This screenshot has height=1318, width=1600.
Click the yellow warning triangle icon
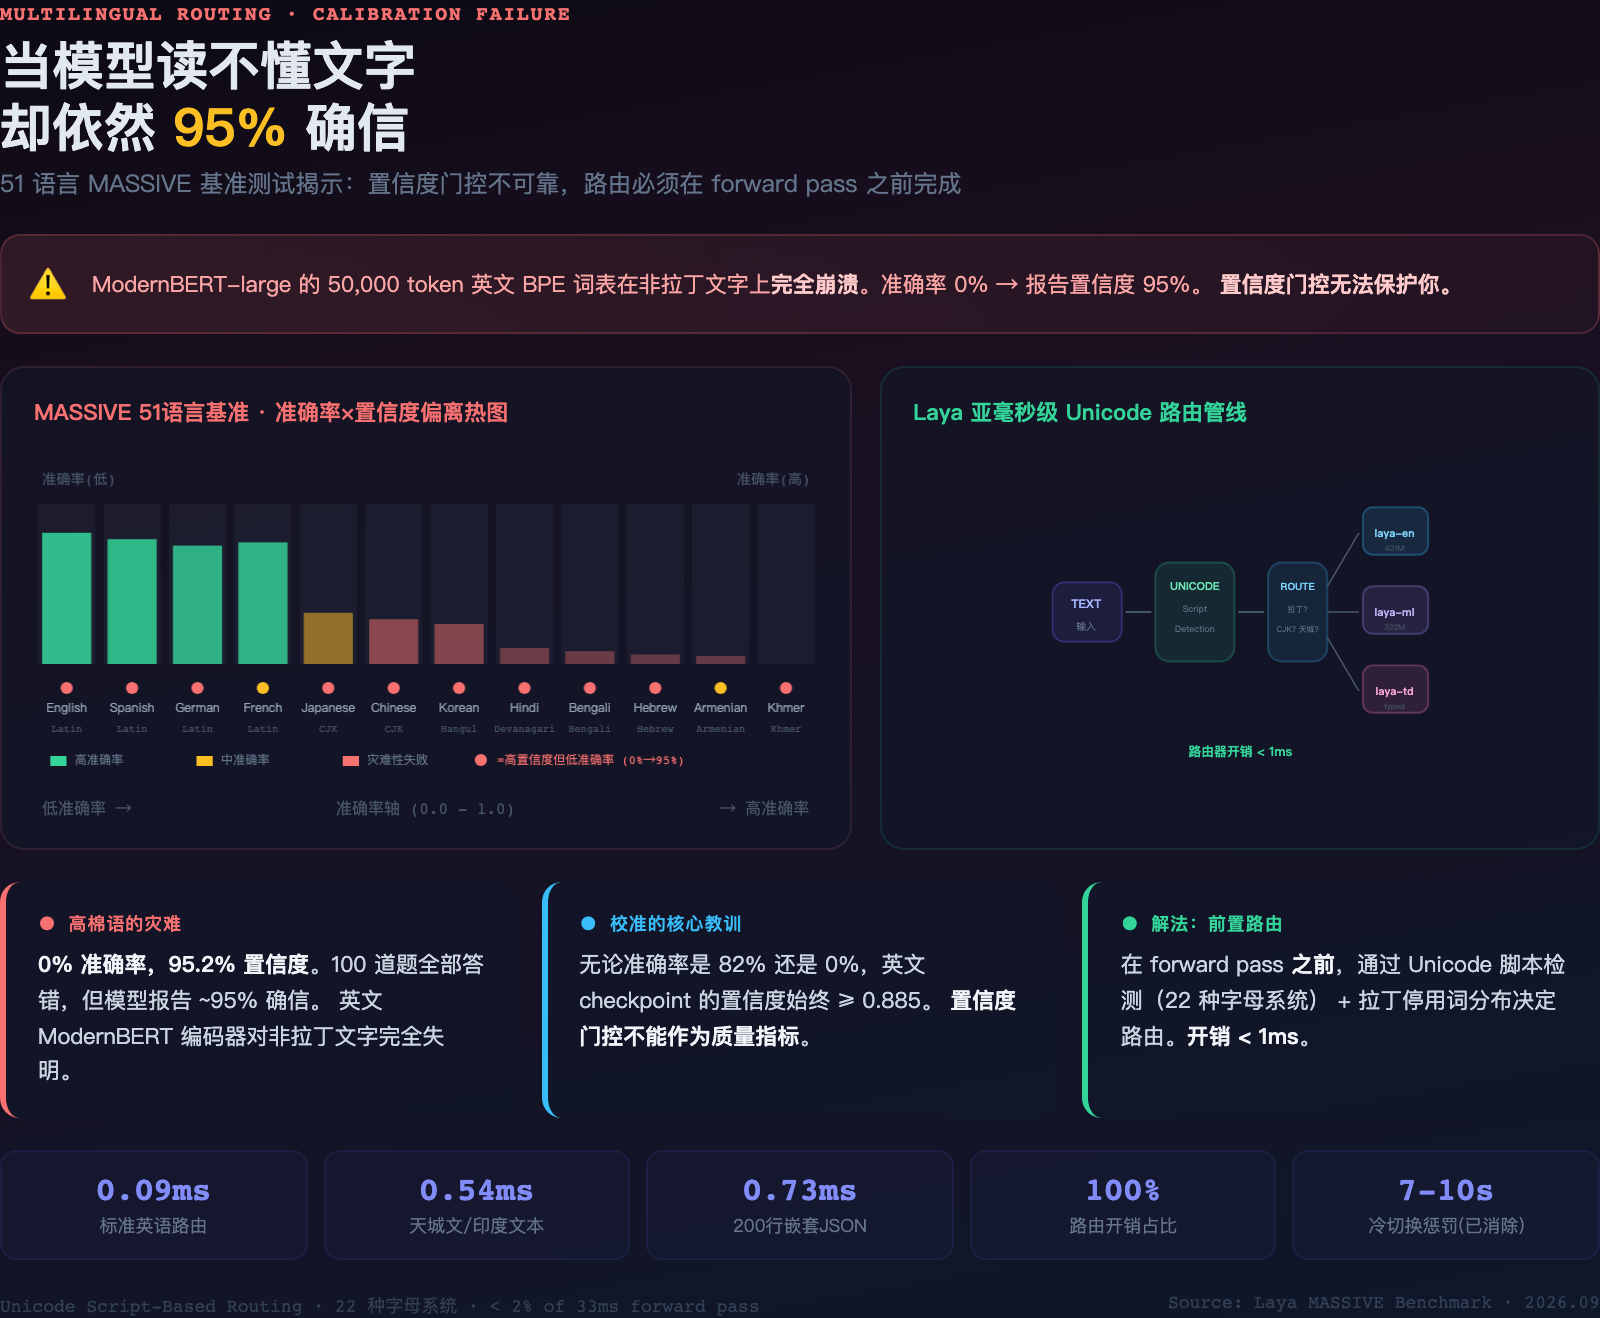(x=48, y=284)
